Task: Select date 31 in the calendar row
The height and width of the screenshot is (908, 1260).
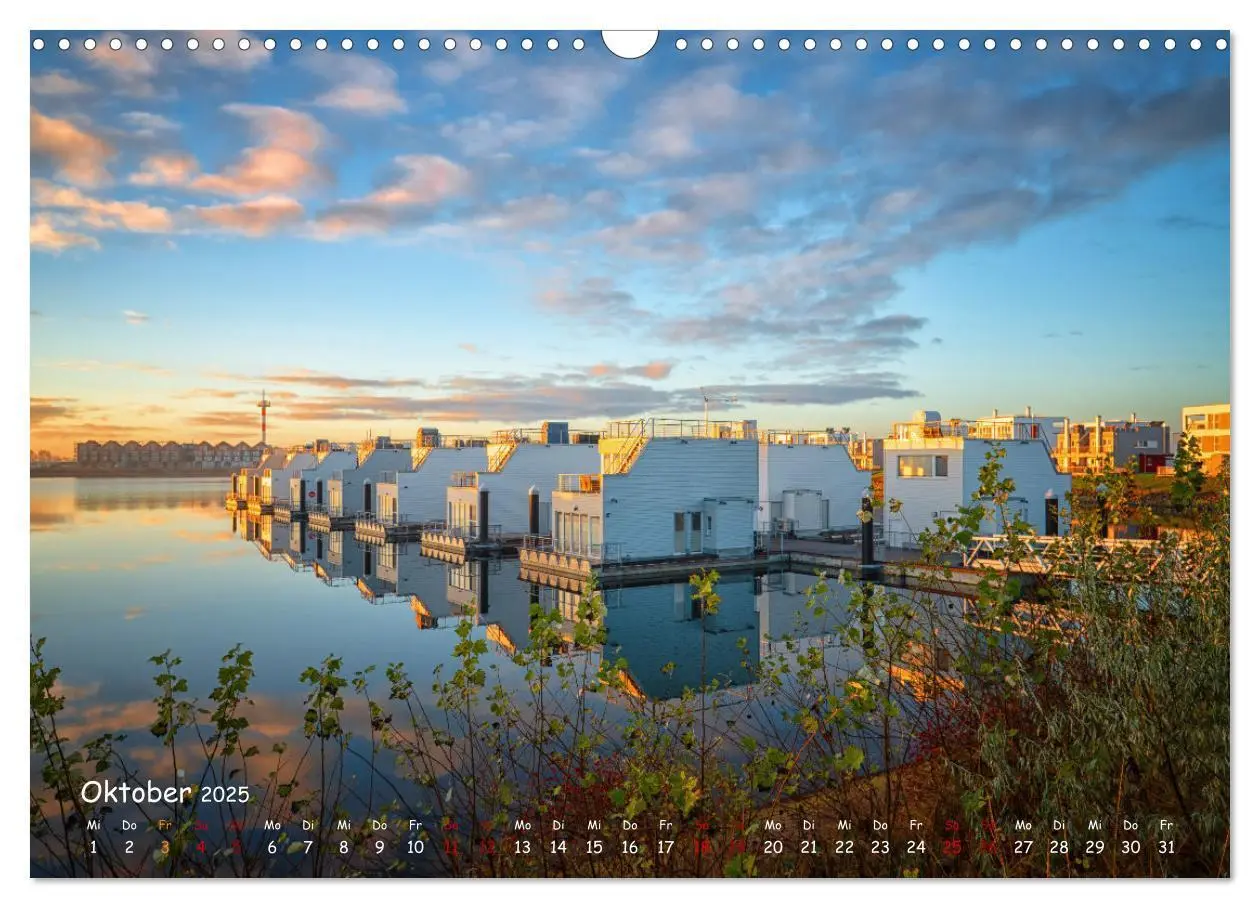Action: coord(1166,847)
